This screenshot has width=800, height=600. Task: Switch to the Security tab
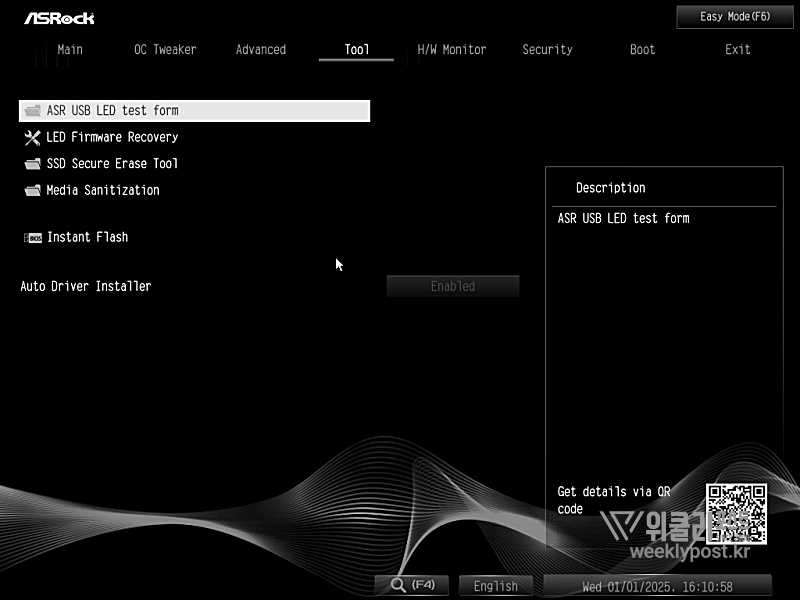pyautogui.click(x=547, y=49)
